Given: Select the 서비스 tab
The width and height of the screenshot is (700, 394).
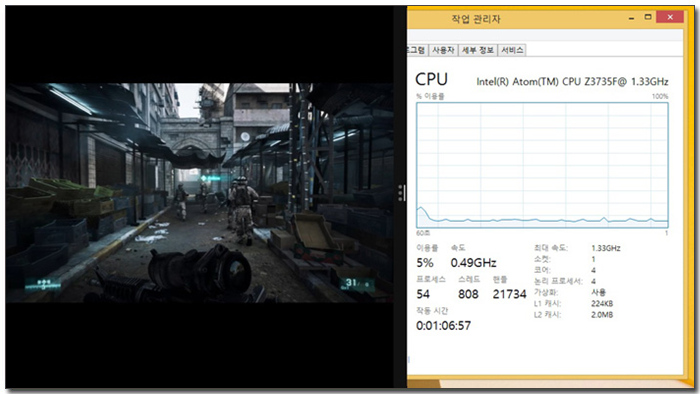Looking at the screenshot, I should (x=512, y=50).
